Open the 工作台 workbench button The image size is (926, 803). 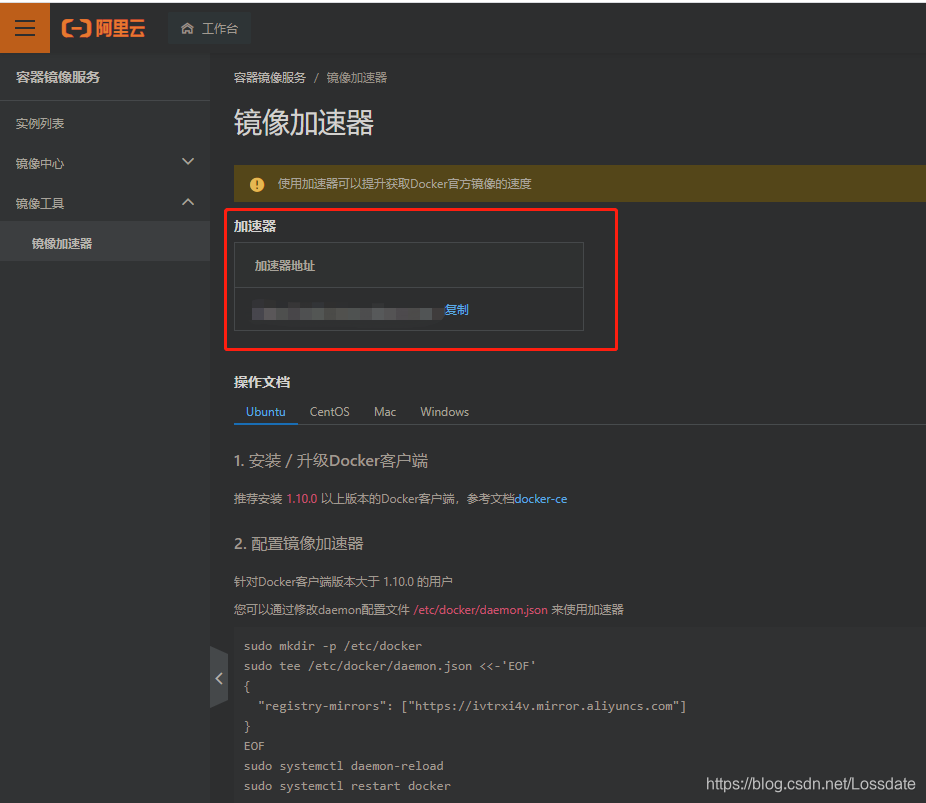[210, 28]
